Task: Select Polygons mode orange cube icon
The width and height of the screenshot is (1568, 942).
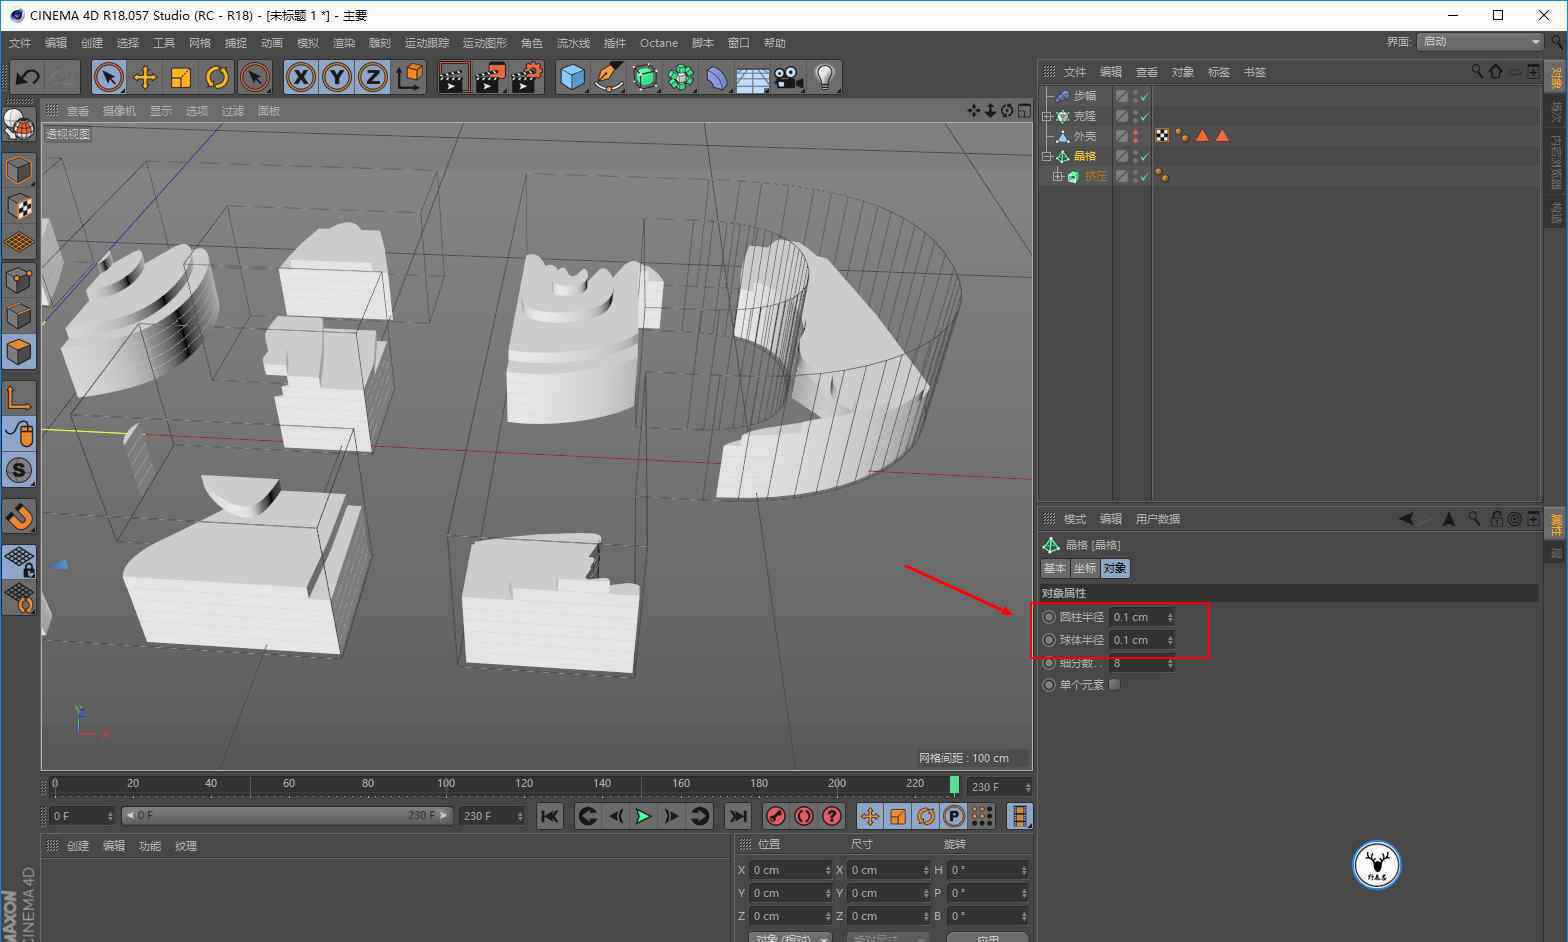Action: point(19,352)
